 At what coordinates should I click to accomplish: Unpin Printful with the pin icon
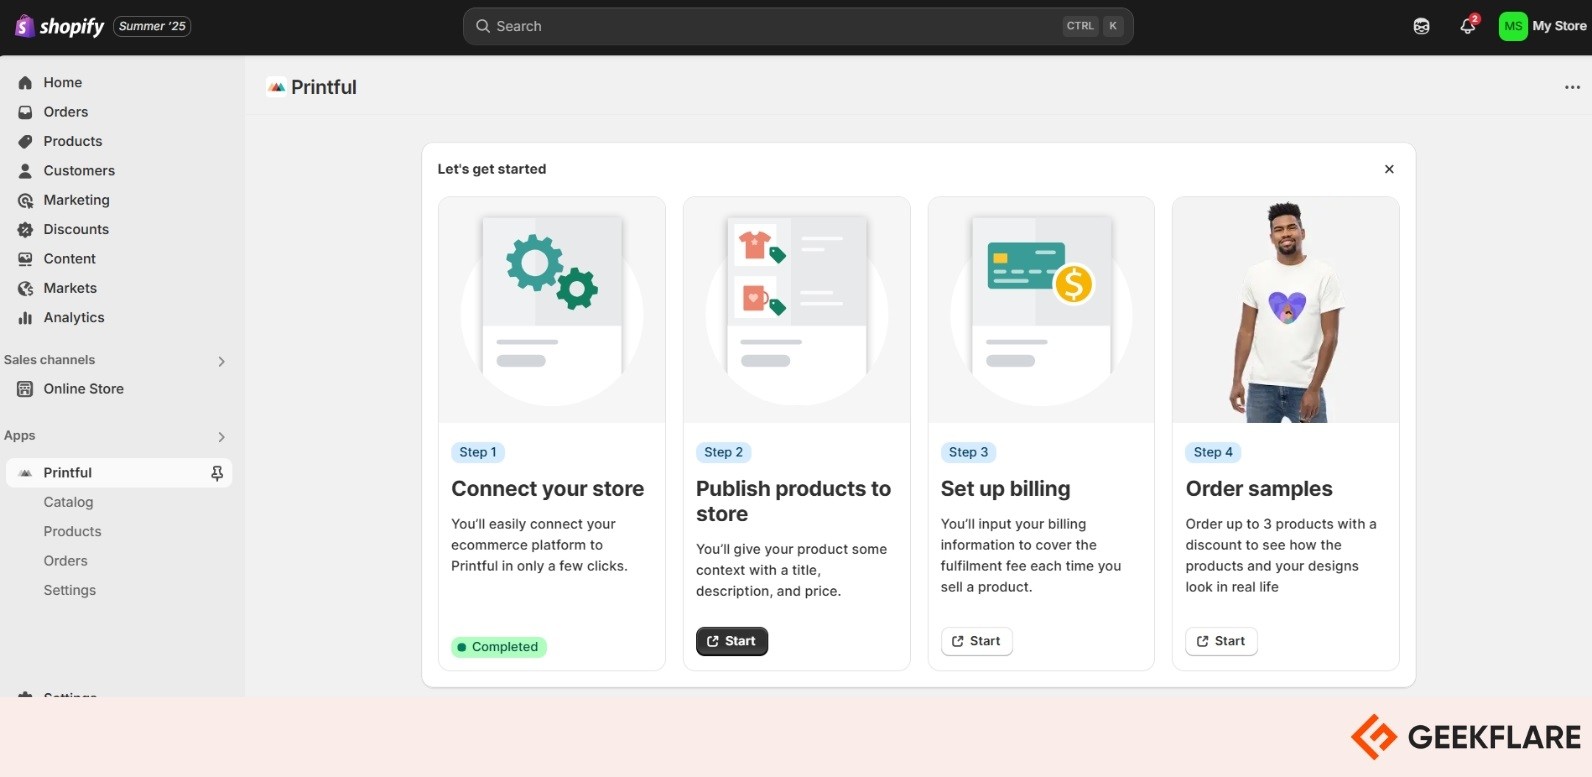coord(217,473)
